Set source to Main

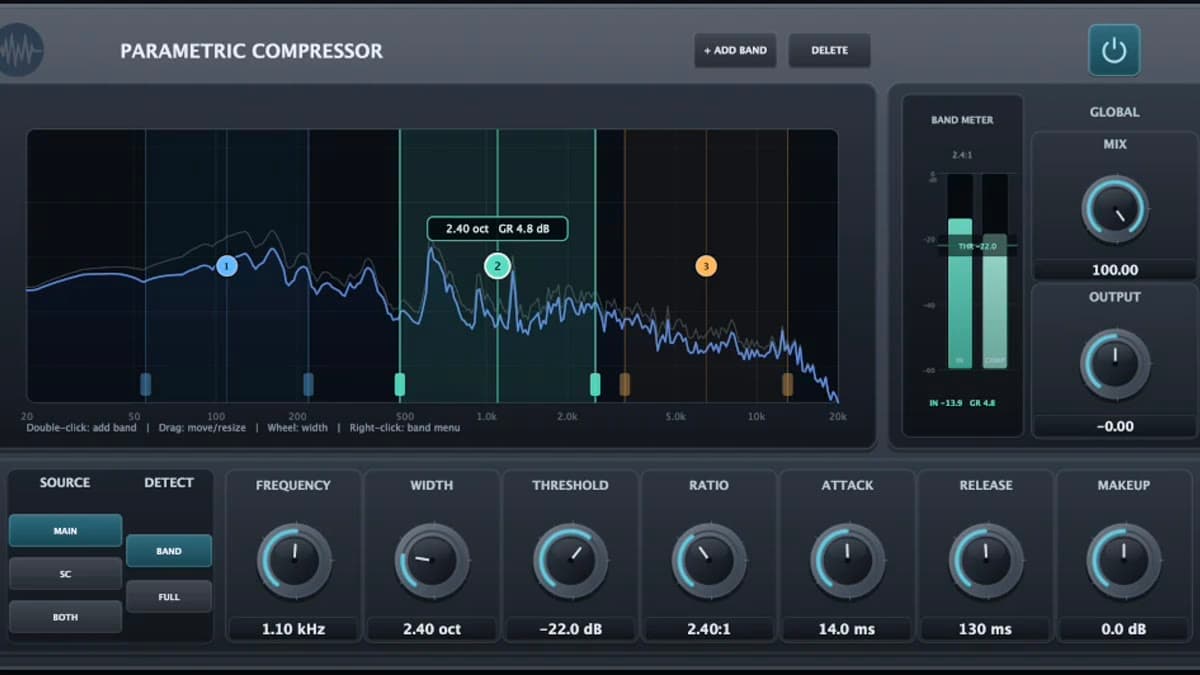point(65,531)
